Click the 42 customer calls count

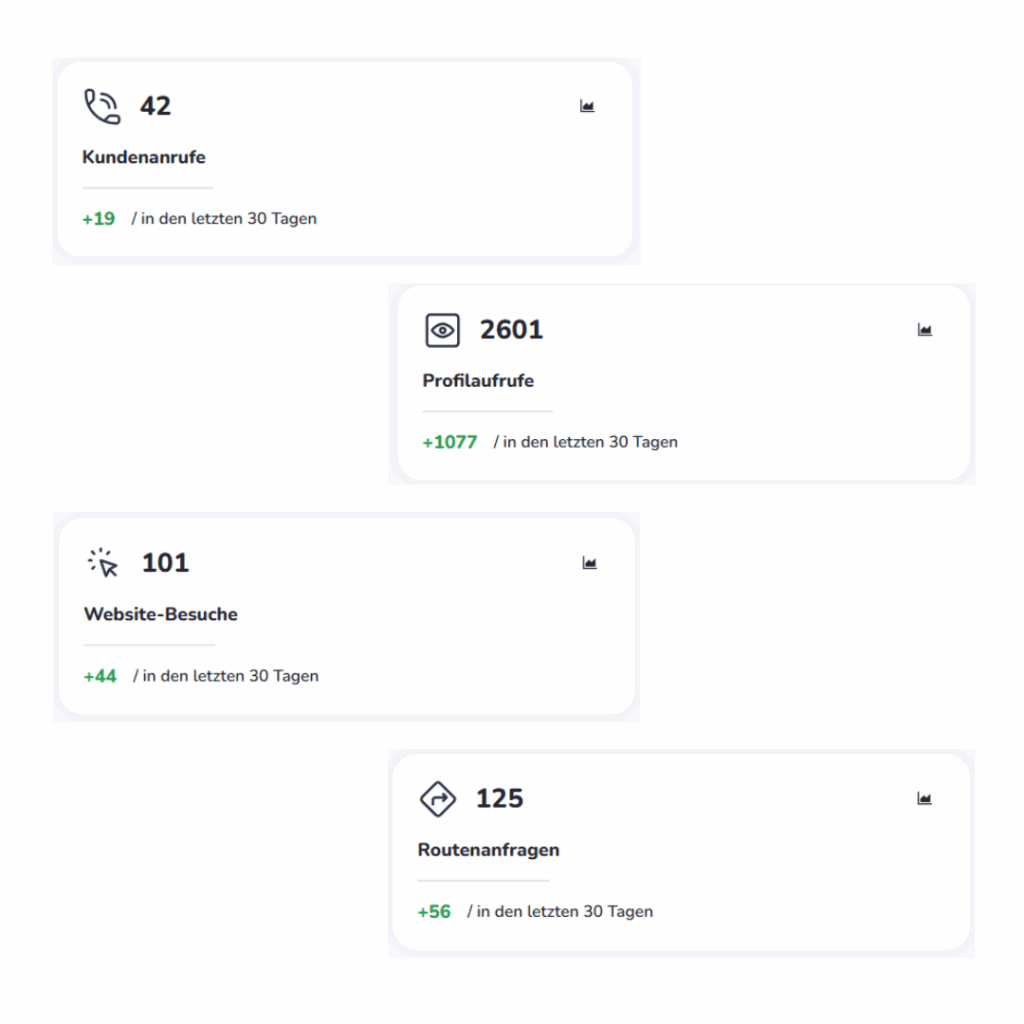point(155,106)
